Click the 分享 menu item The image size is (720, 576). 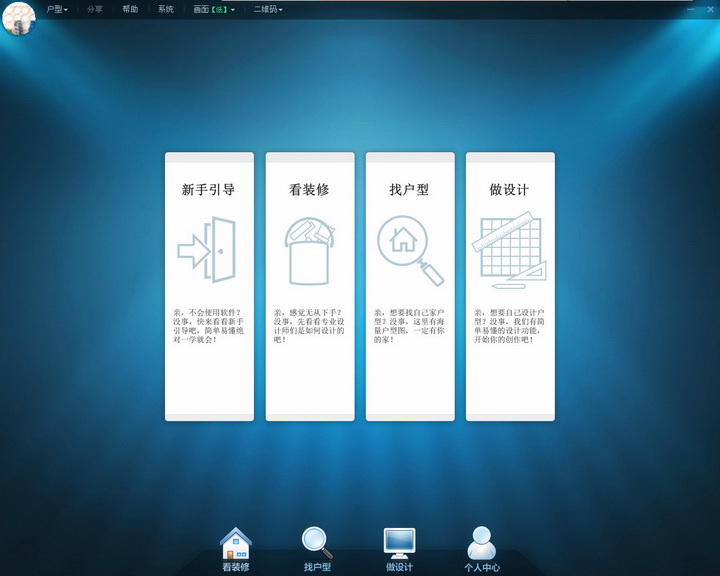94,9
